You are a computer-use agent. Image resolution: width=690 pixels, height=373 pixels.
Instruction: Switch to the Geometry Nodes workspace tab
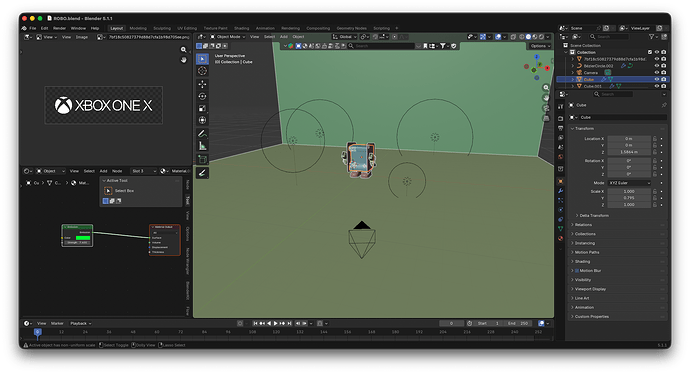coord(351,28)
